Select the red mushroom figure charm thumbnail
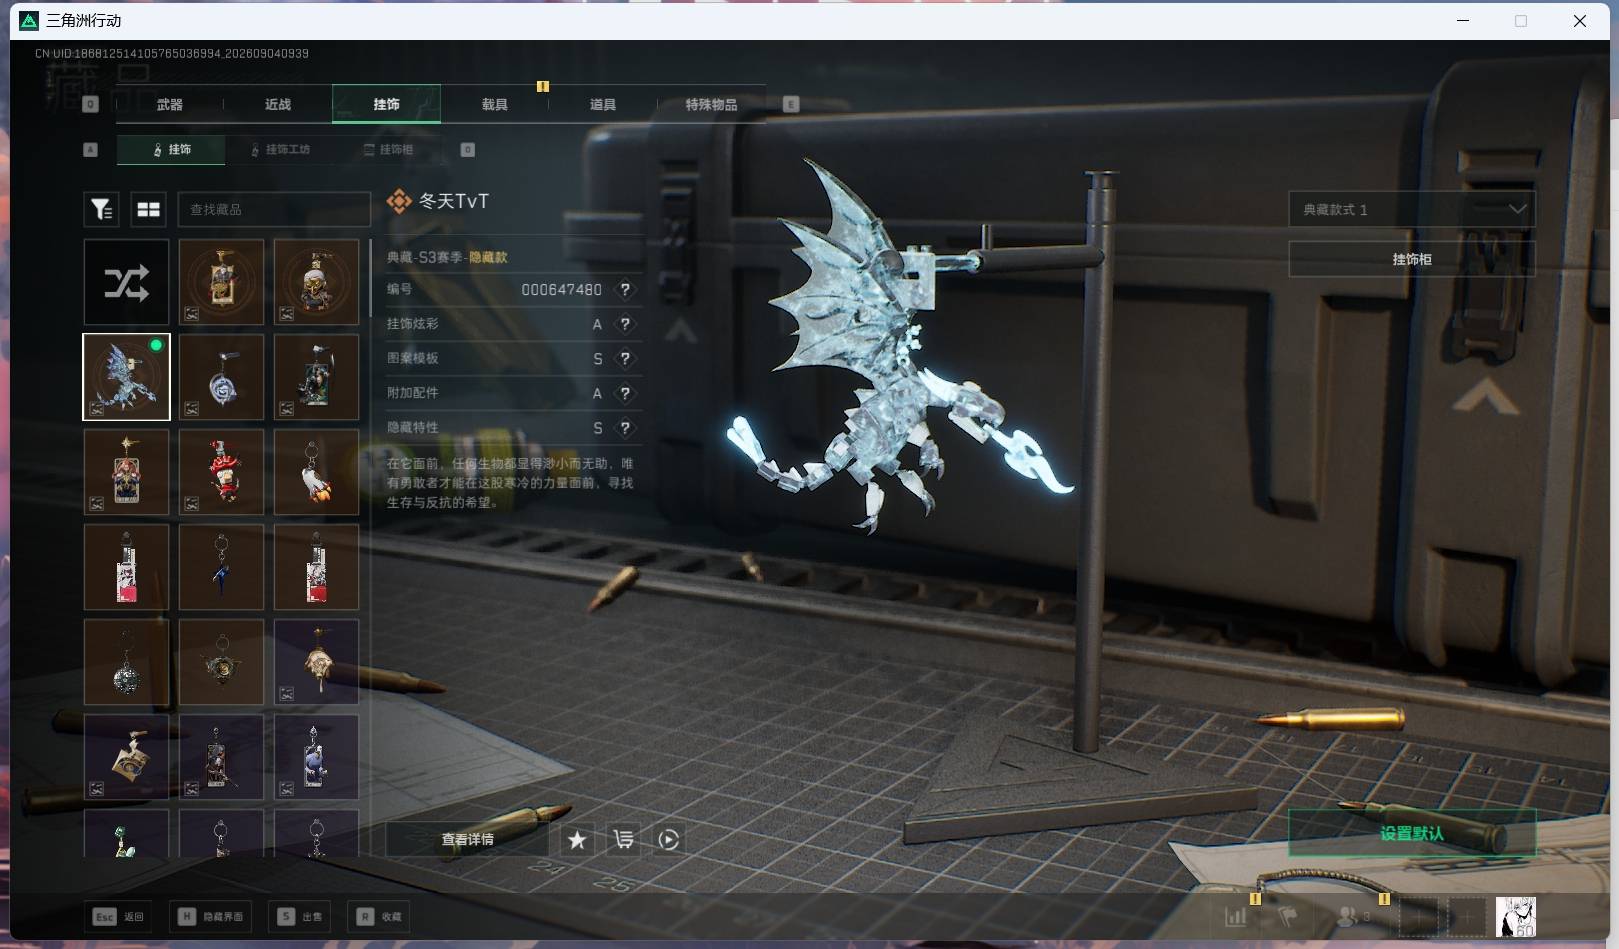 [221, 472]
